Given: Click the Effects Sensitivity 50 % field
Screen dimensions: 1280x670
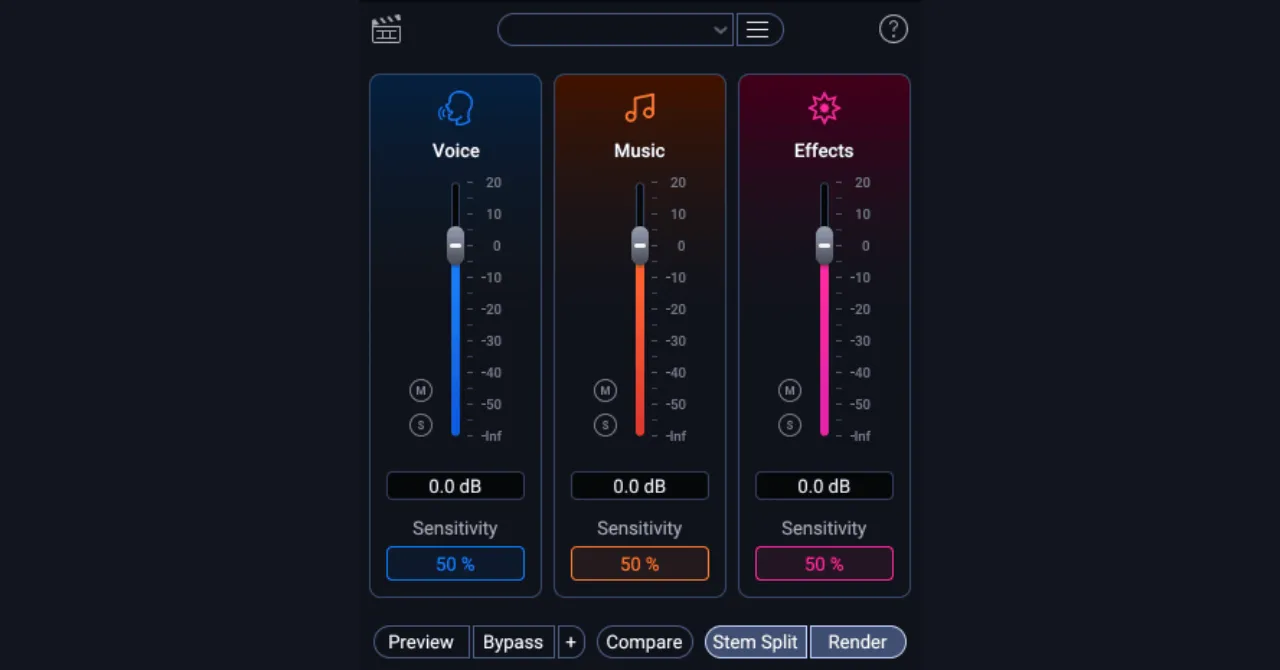Looking at the screenshot, I should [x=824, y=564].
